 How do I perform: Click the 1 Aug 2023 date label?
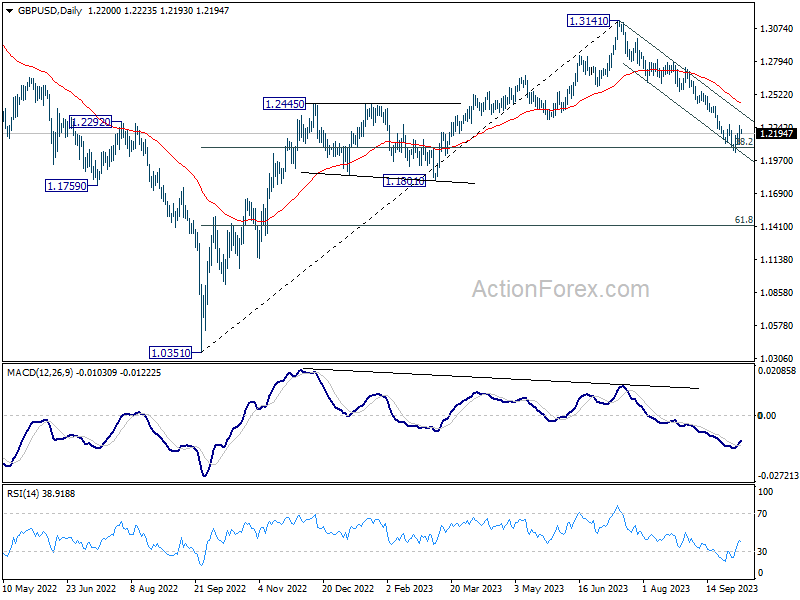tap(666, 589)
